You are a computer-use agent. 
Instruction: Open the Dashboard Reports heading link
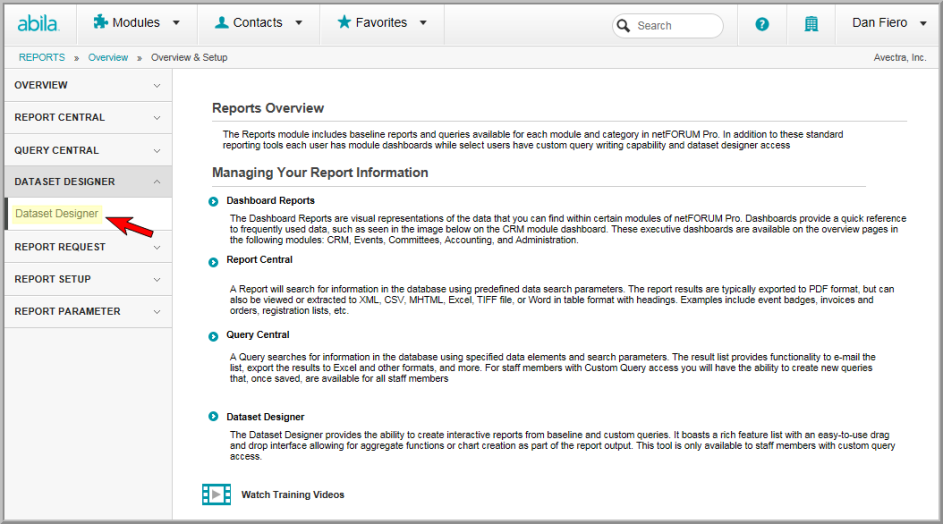click(x=270, y=200)
